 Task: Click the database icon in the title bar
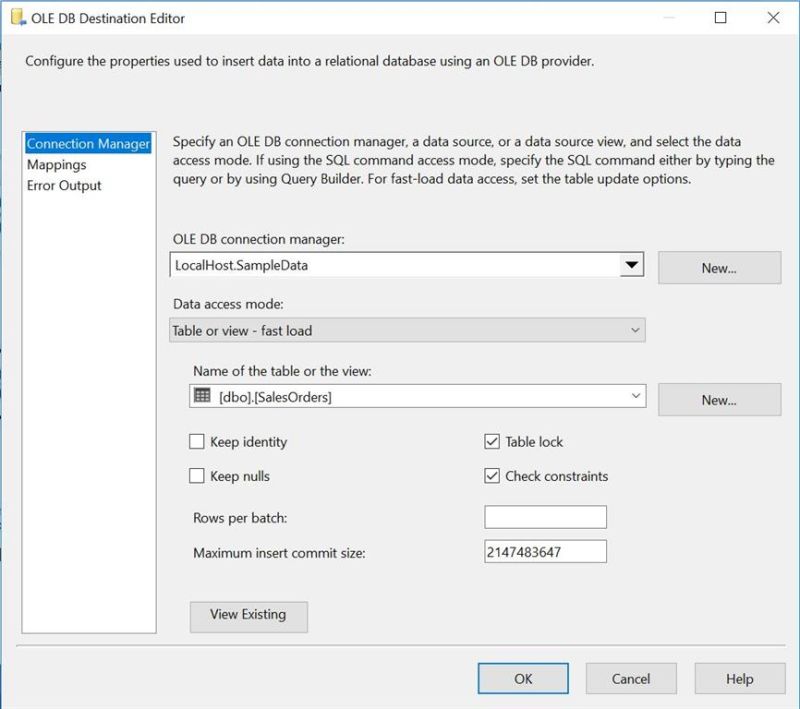click(14, 18)
